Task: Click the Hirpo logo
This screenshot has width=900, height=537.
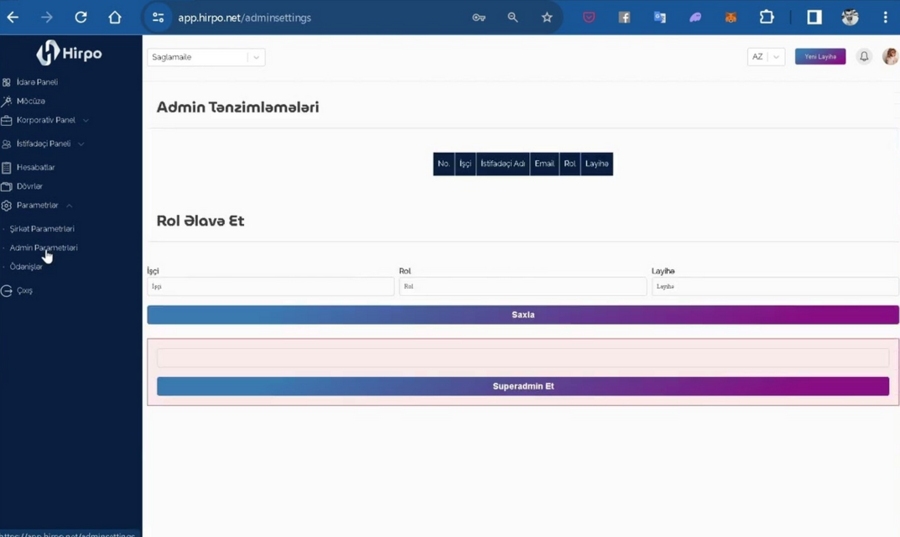Action: pos(70,53)
